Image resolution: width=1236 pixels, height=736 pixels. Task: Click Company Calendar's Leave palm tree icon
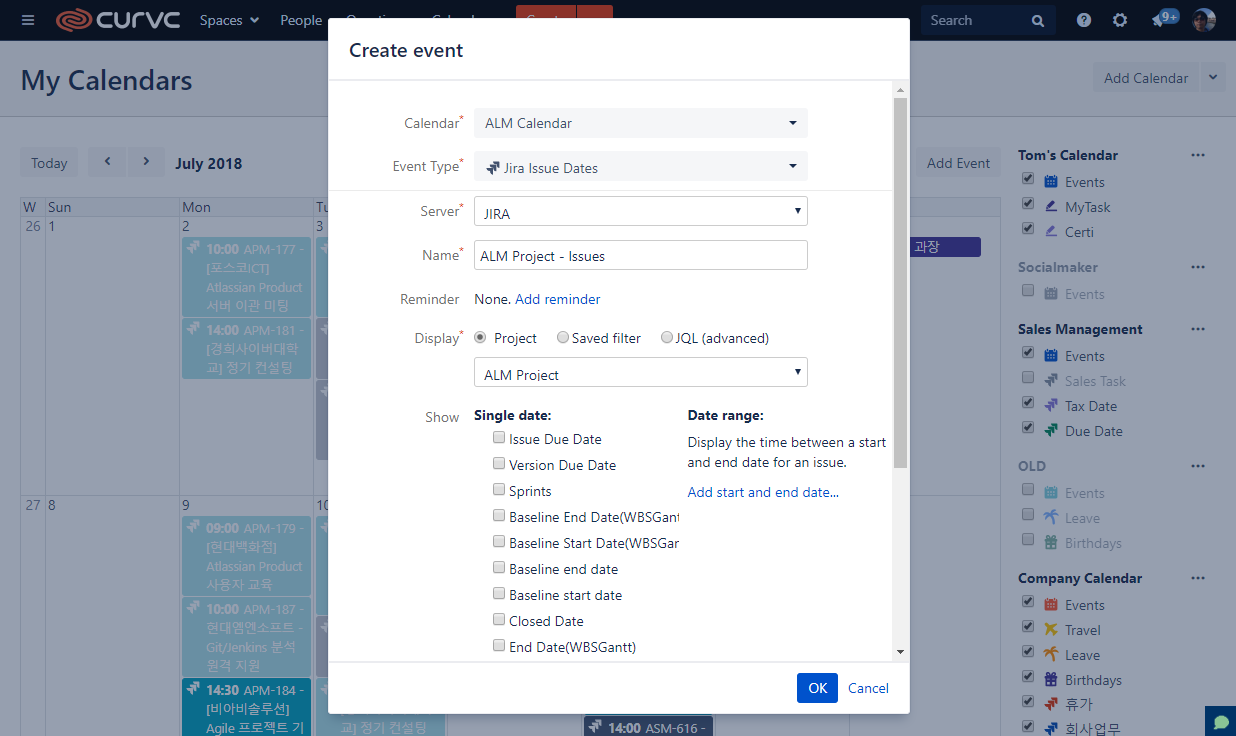tap(1051, 654)
